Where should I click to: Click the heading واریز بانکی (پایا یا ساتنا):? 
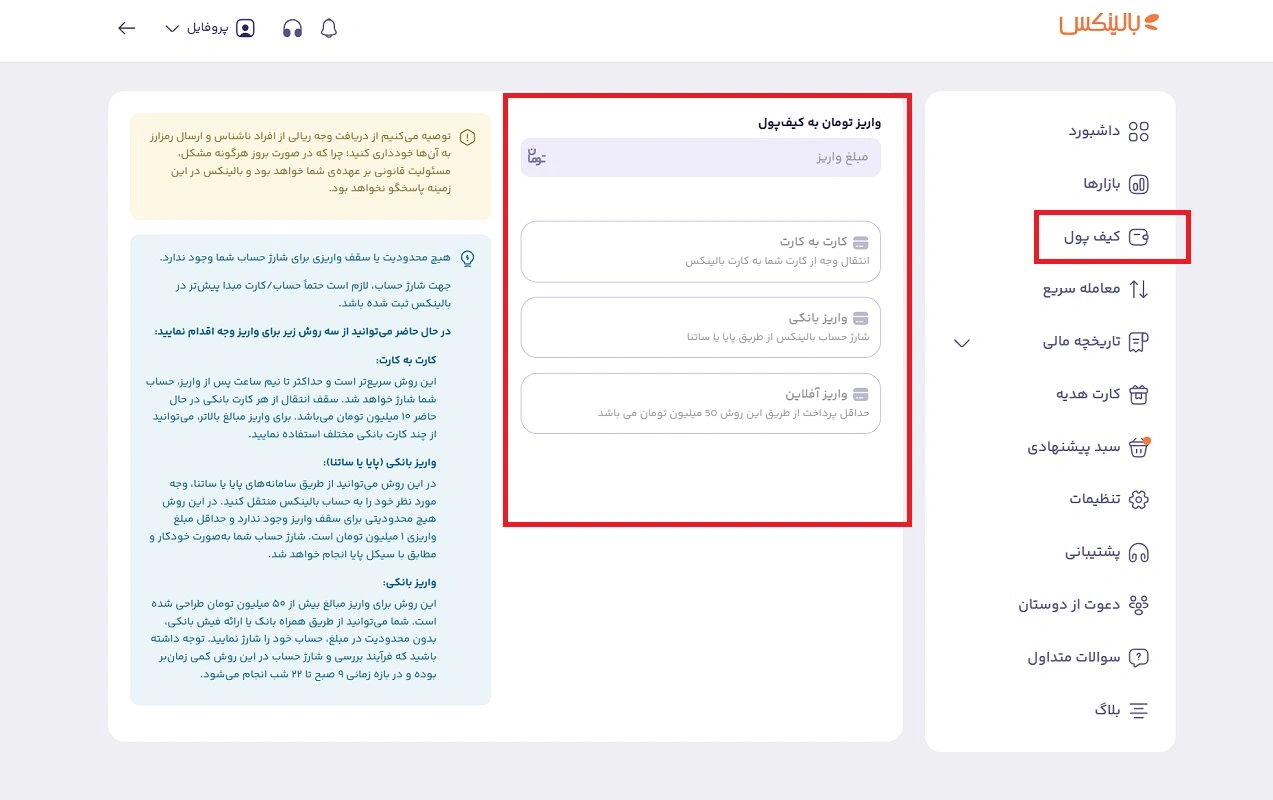381,462
